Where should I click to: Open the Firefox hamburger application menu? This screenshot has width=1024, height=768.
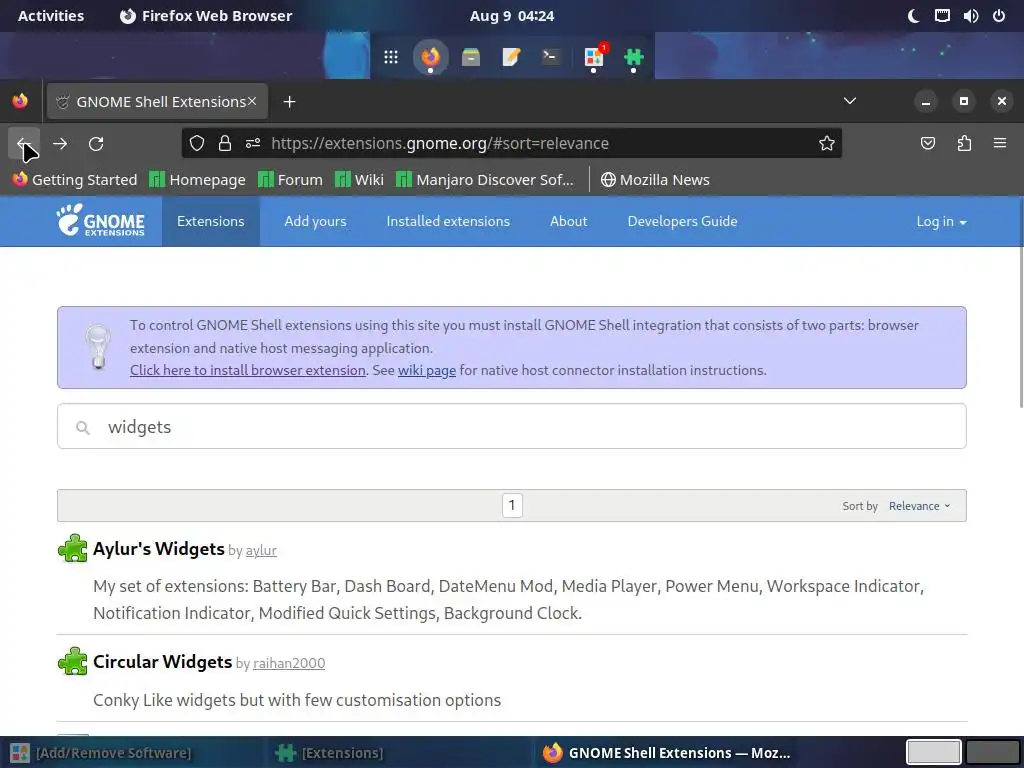click(1000, 143)
